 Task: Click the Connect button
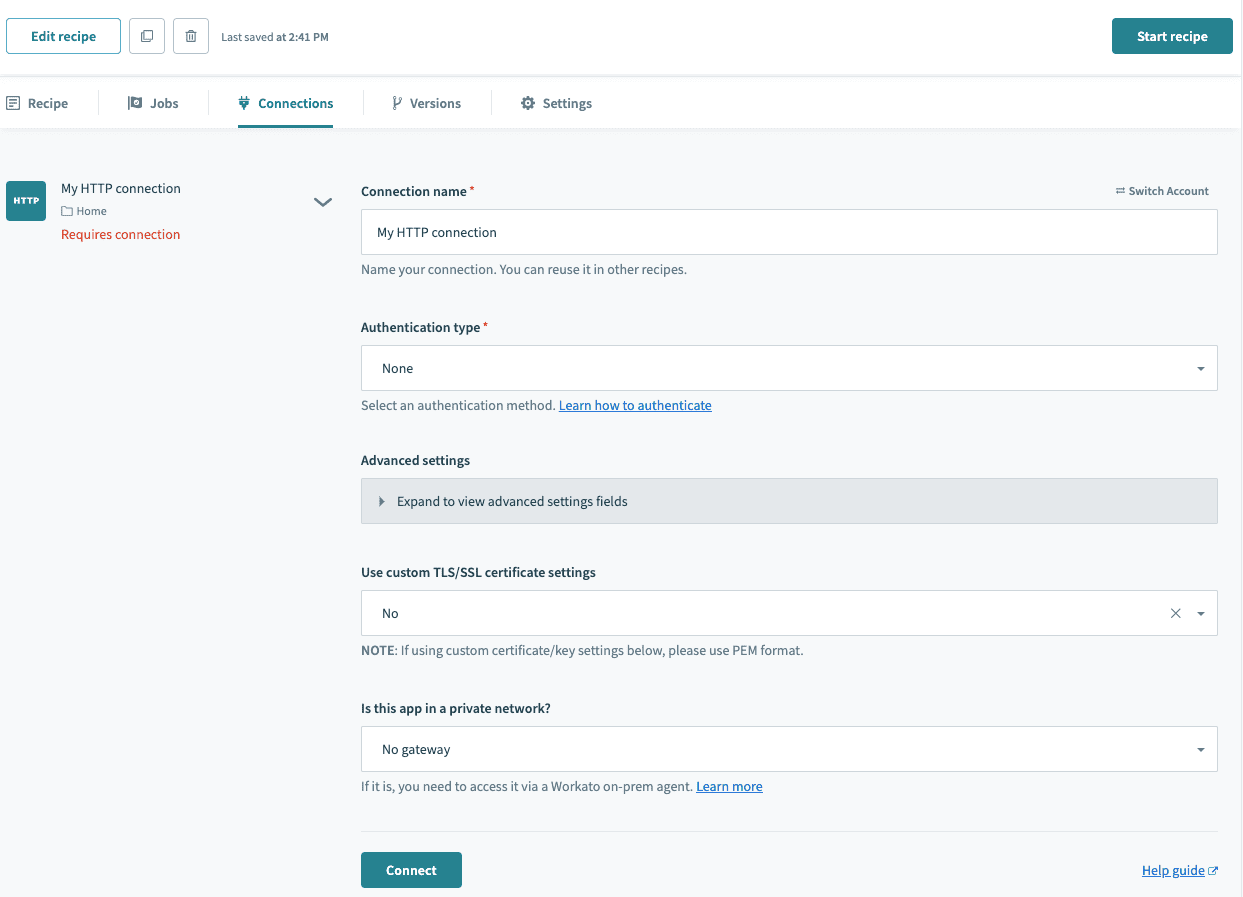[411, 869]
